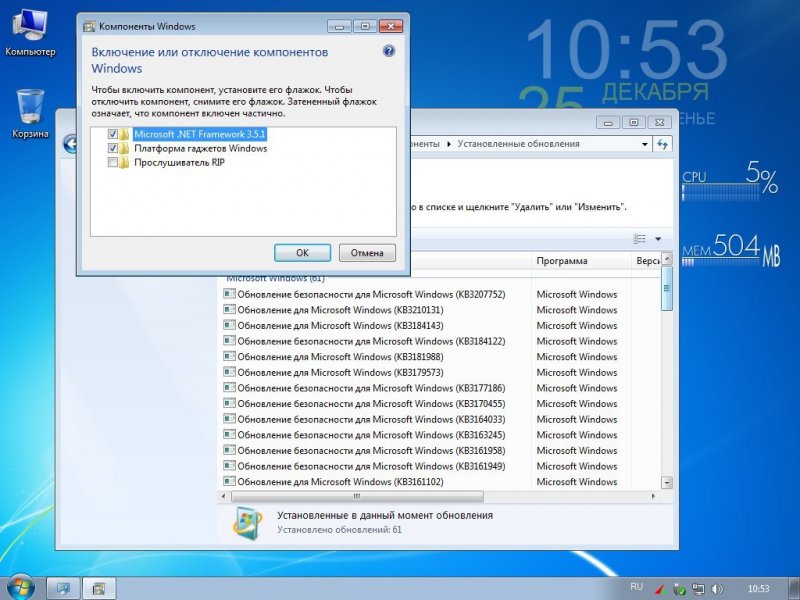
Task: Click the Установленные обновления breadcrumb
Action: tap(518, 144)
